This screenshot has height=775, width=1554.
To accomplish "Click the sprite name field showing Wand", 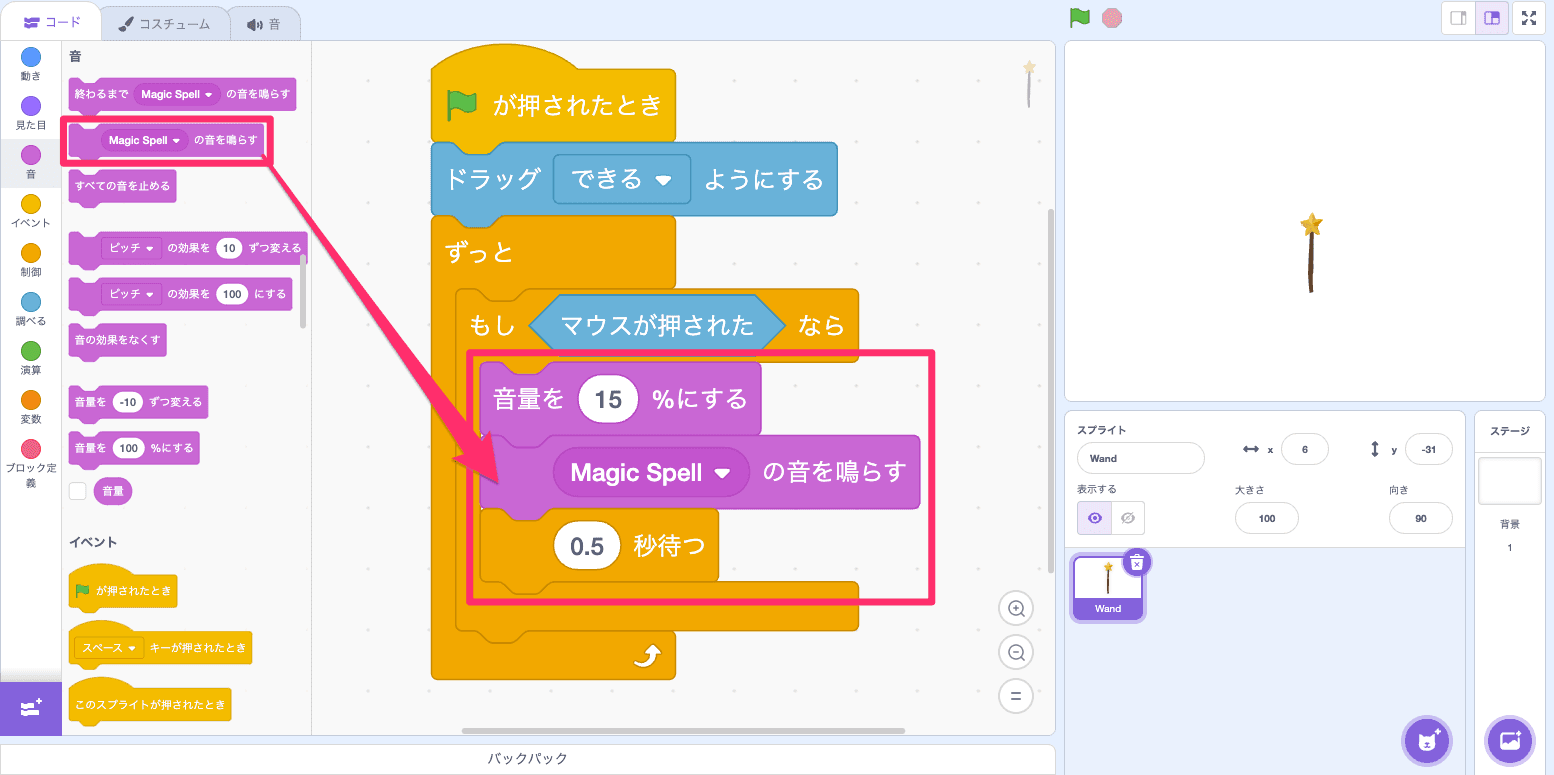I will [x=1140, y=457].
